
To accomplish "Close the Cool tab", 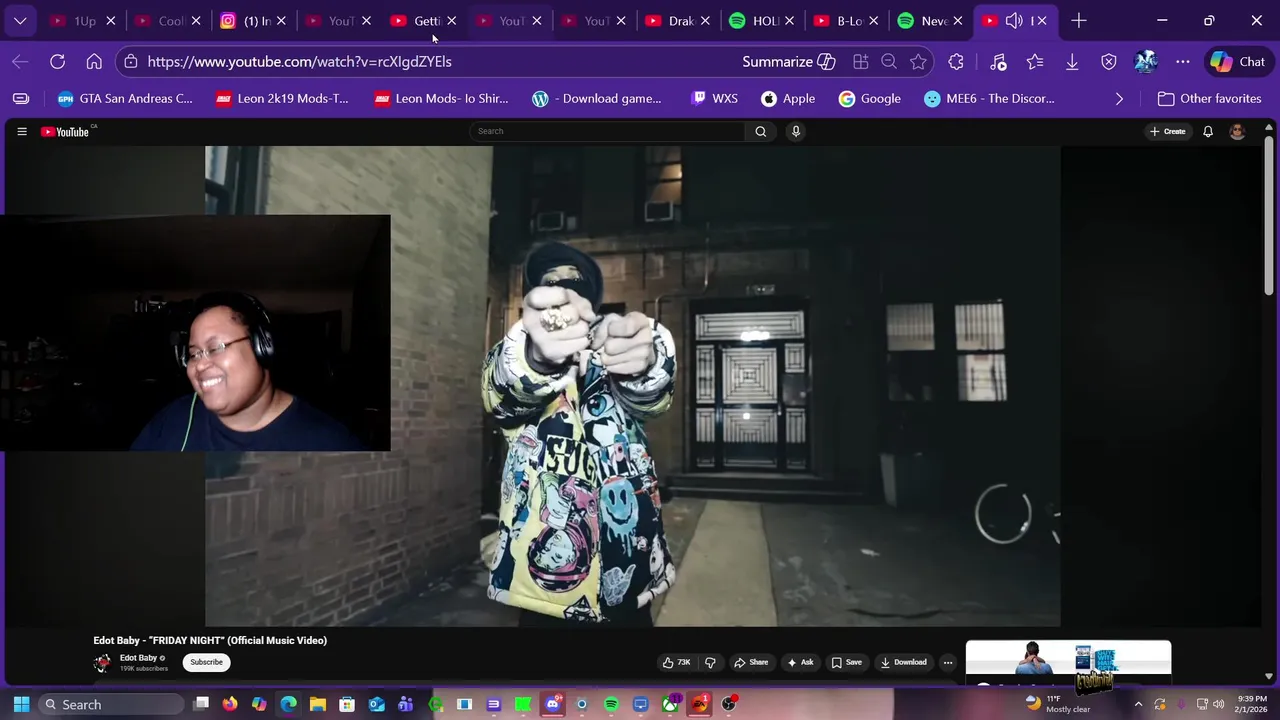I will pos(196,21).
